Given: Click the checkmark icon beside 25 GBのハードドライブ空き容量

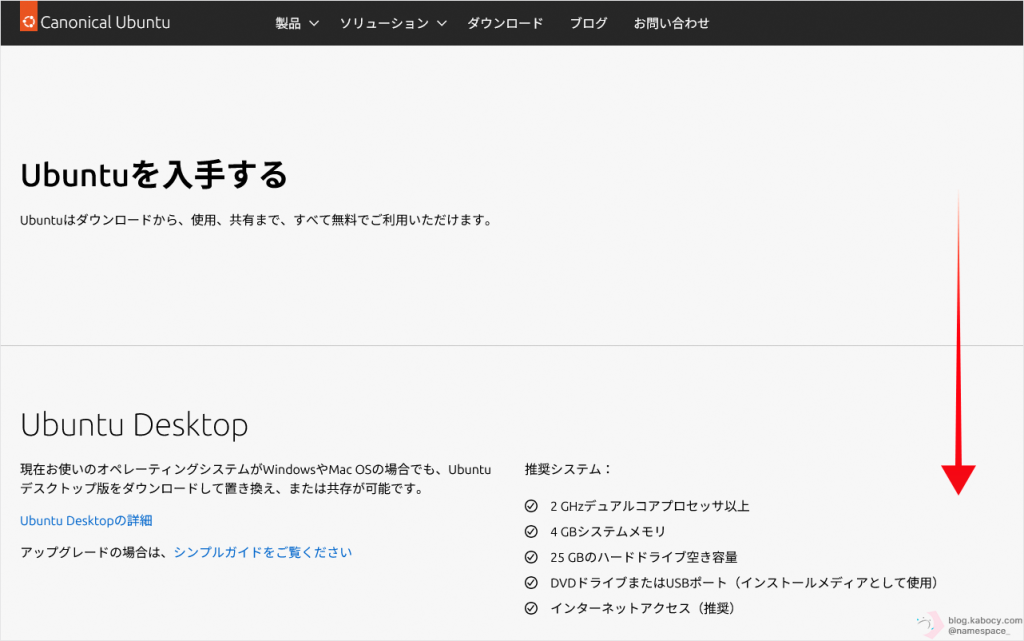Looking at the screenshot, I should [531, 557].
